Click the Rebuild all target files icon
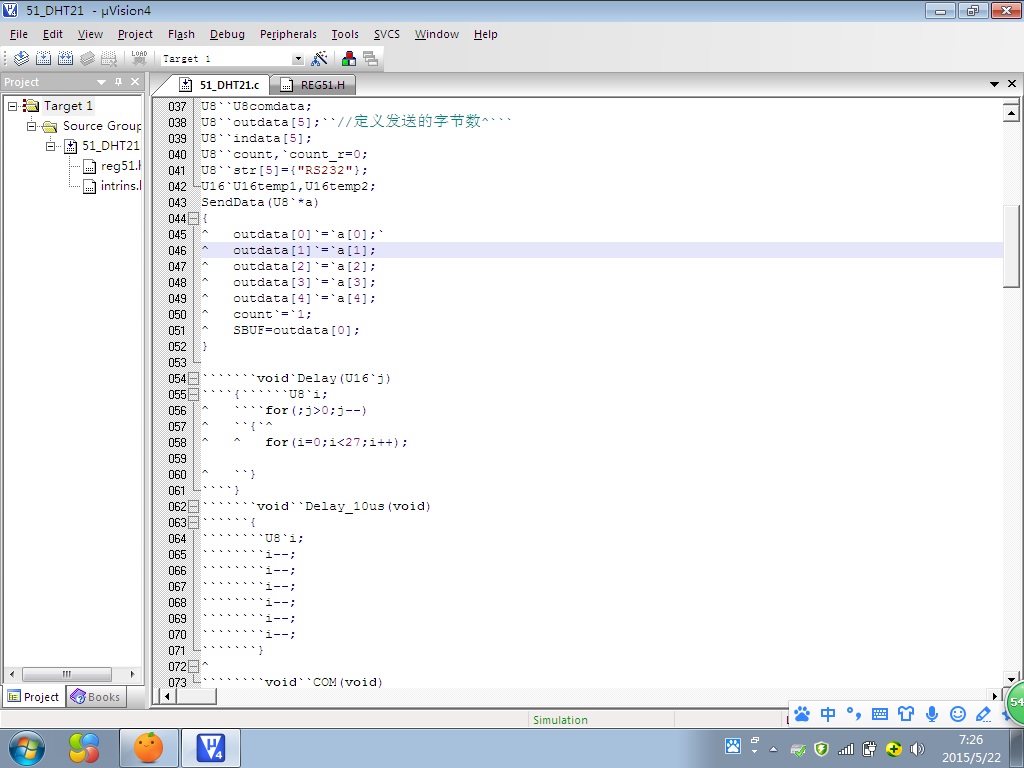1024x768 pixels. click(x=65, y=59)
